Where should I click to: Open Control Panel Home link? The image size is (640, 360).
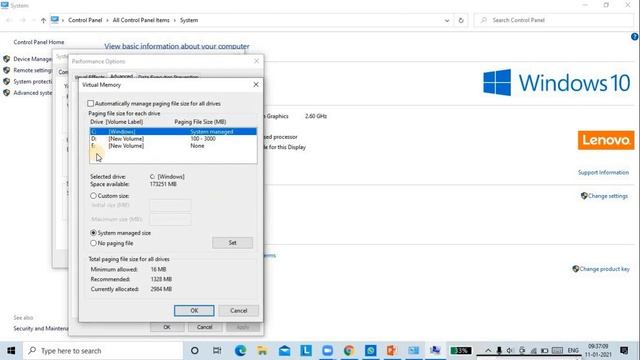click(x=39, y=42)
